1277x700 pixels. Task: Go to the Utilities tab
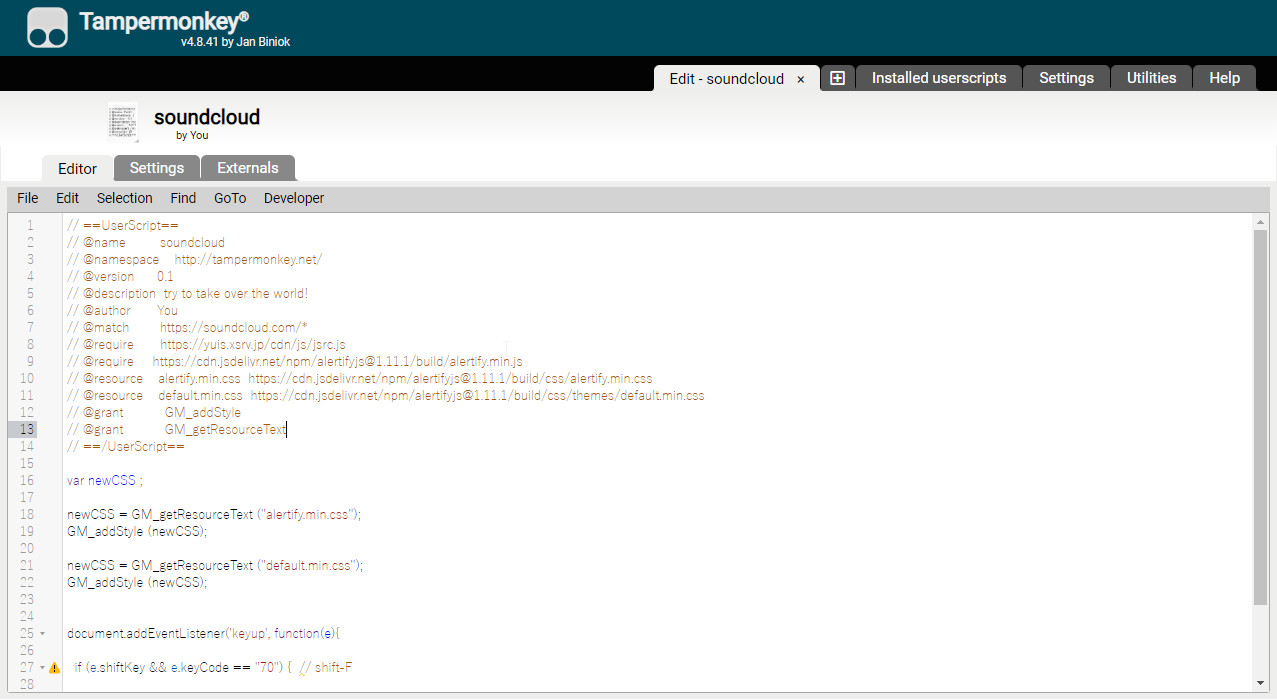[1151, 78]
